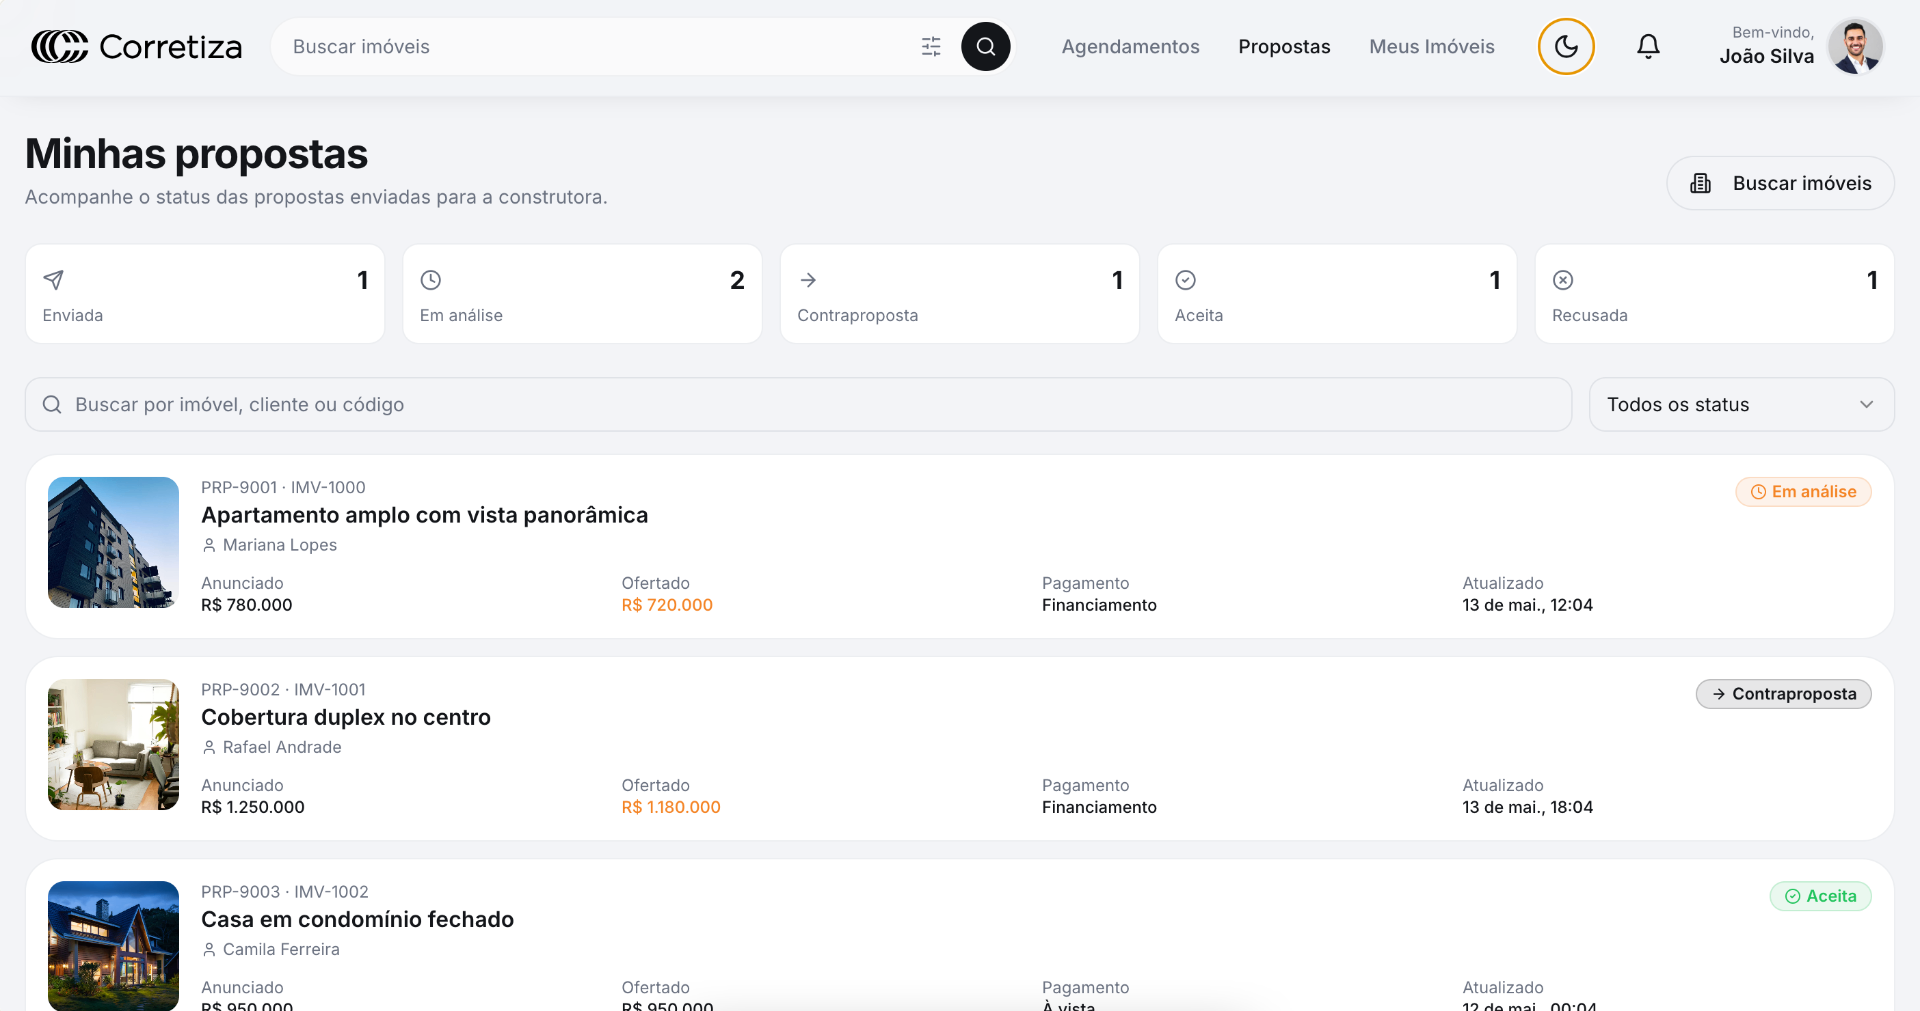Click Mariana Lopes client name
Screen dimensions: 1920x1011
280,545
